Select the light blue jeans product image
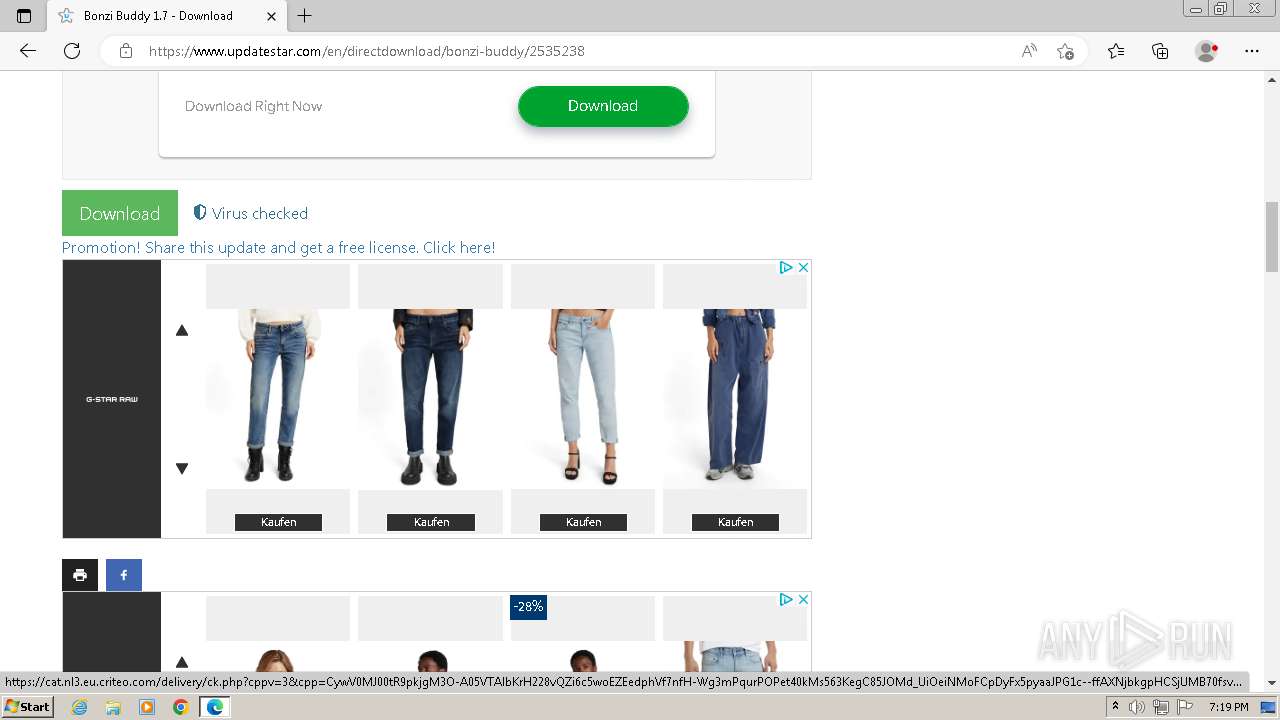This screenshot has height=720, width=1280. [x=583, y=398]
